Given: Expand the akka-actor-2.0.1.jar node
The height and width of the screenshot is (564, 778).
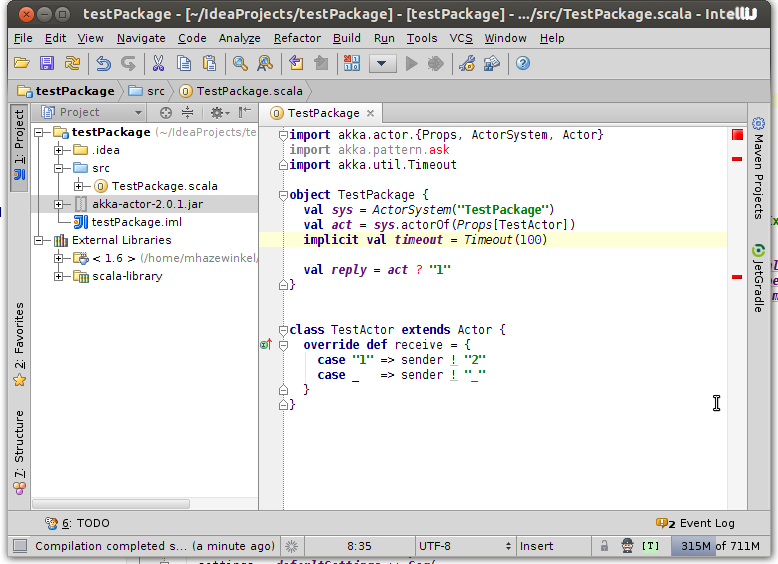Looking at the screenshot, I should [x=59, y=204].
